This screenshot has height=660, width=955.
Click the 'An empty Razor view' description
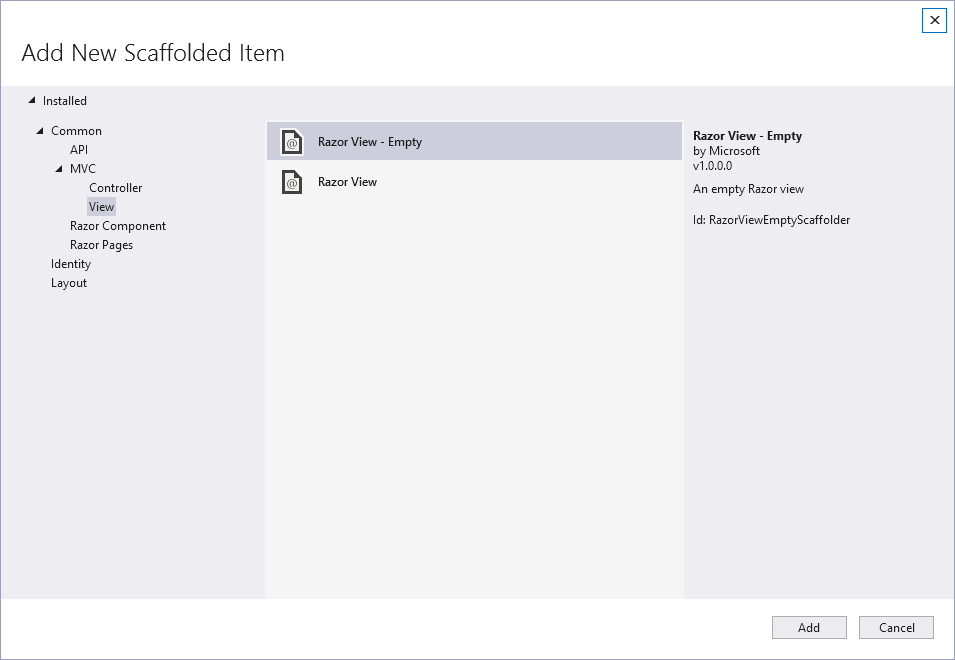748,189
